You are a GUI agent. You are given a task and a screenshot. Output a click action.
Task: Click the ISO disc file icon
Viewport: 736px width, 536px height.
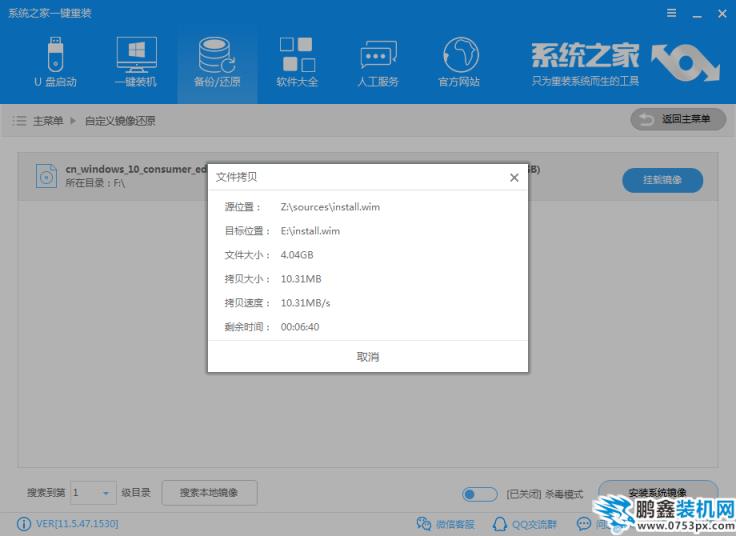pos(46,176)
